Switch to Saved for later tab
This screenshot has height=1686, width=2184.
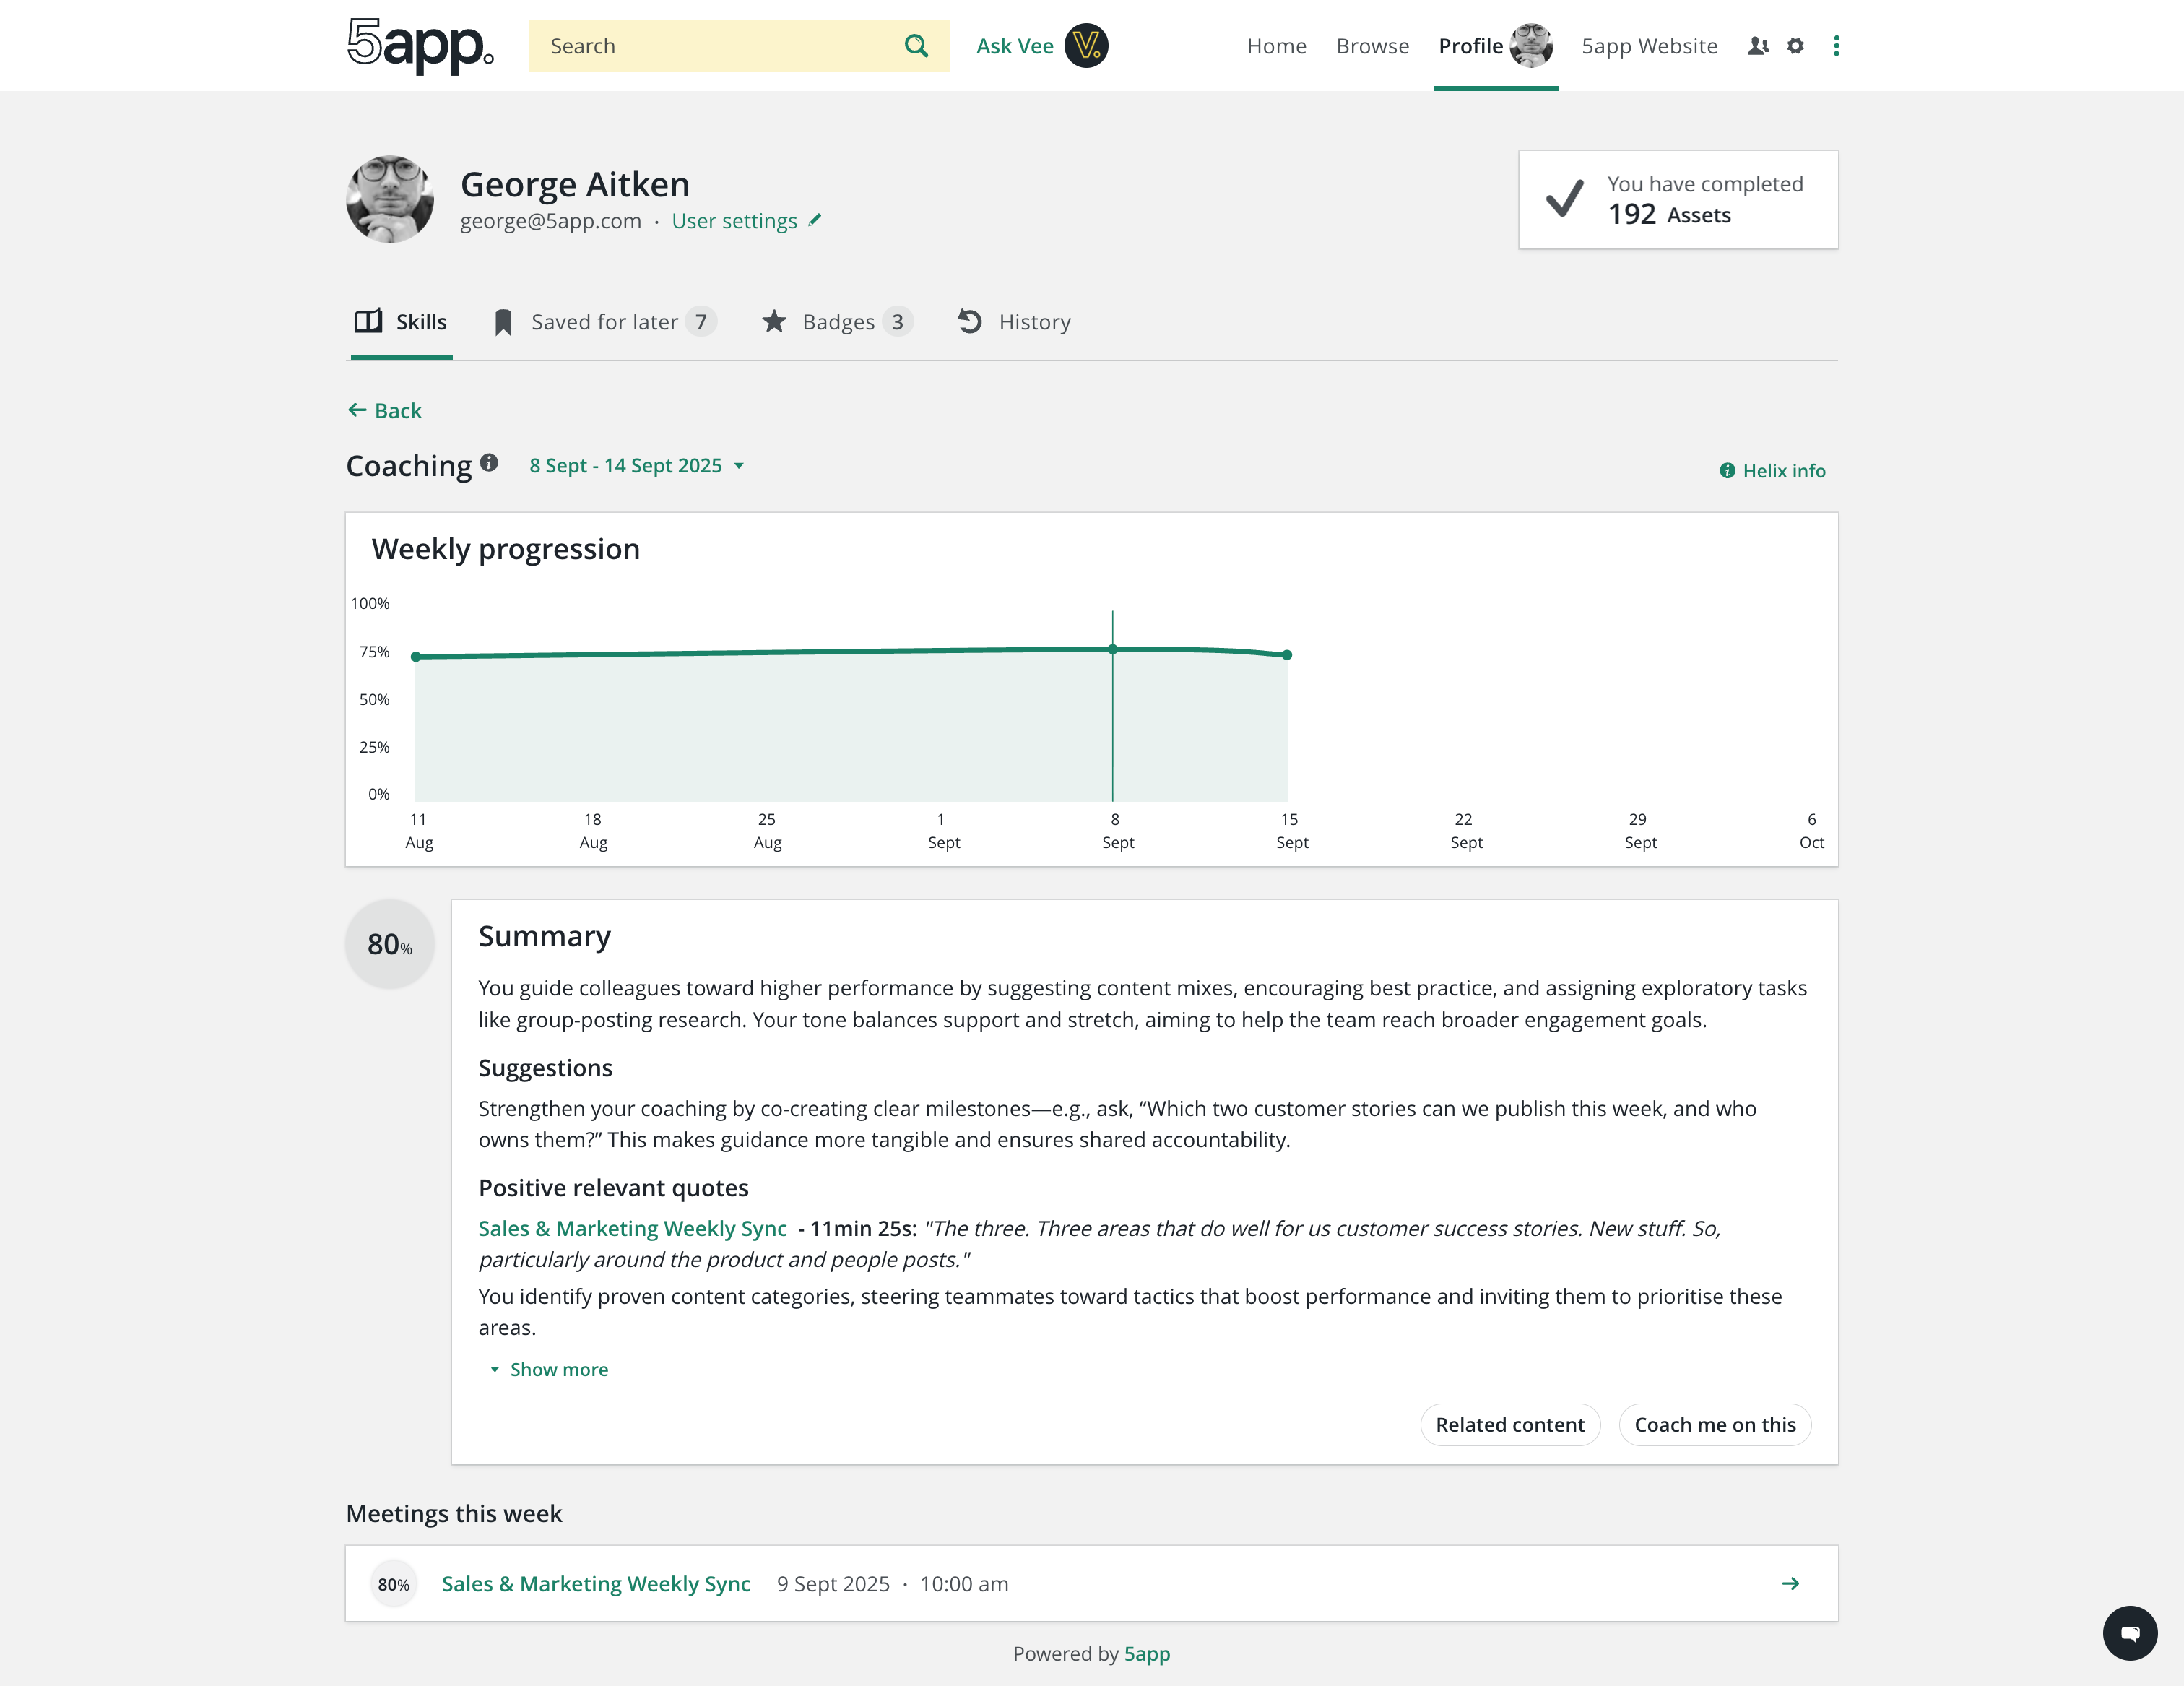pyautogui.click(x=604, y=322)
